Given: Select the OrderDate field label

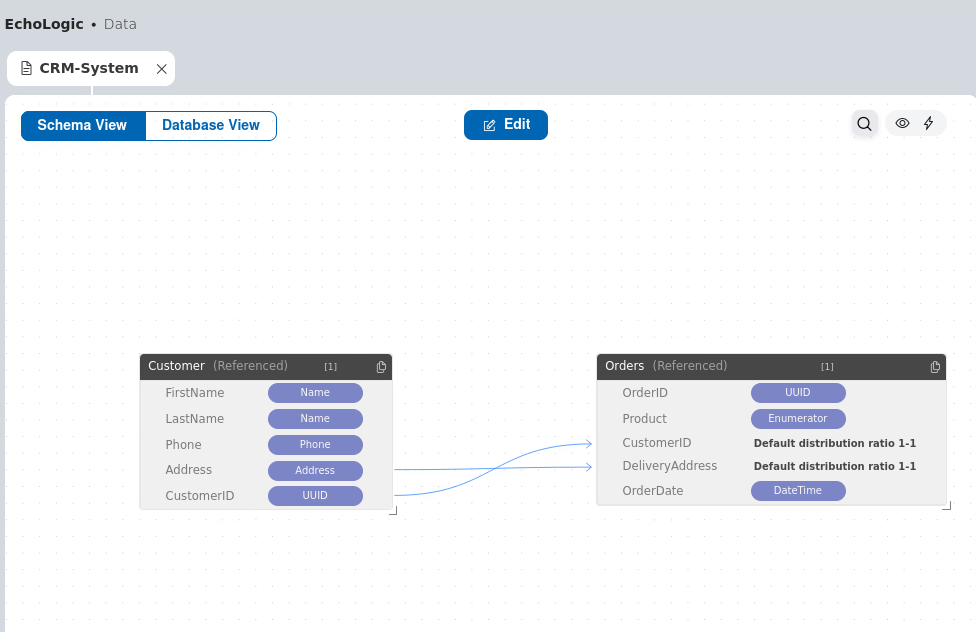Looking at the screenshot, I should coord(652,491).
